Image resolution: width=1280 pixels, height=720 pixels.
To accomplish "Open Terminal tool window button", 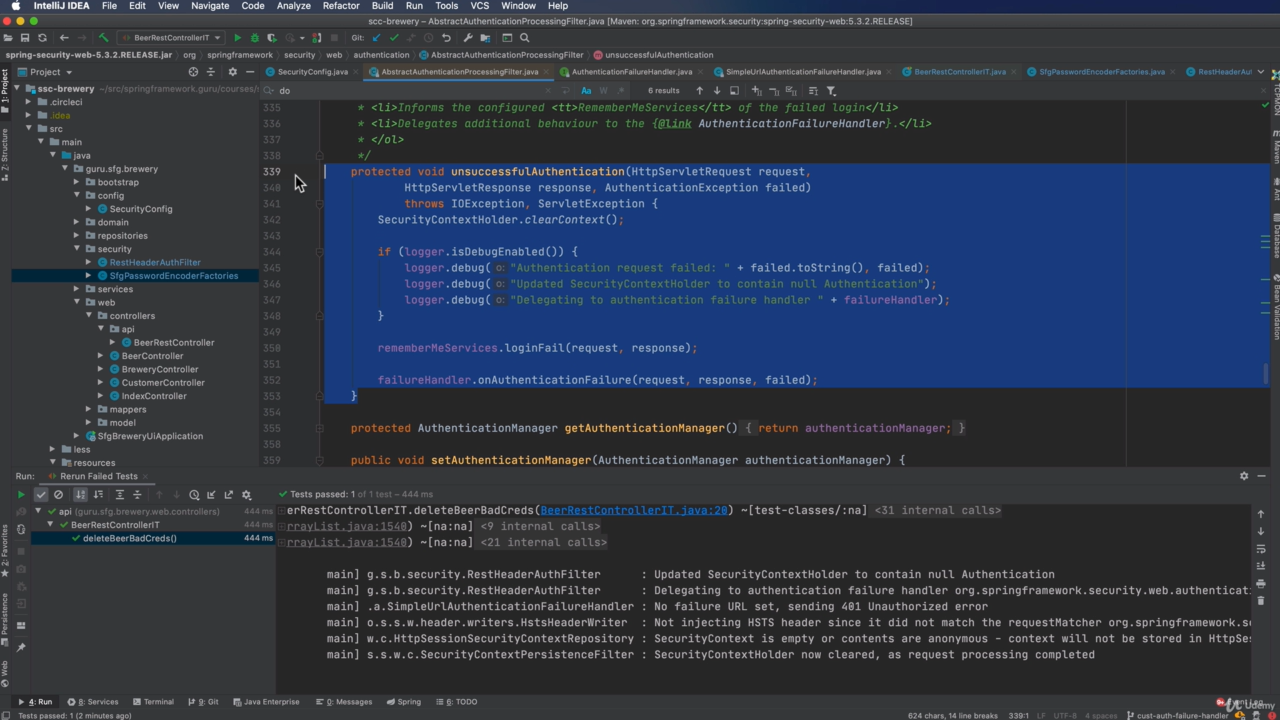I will [x=152, y=702].
